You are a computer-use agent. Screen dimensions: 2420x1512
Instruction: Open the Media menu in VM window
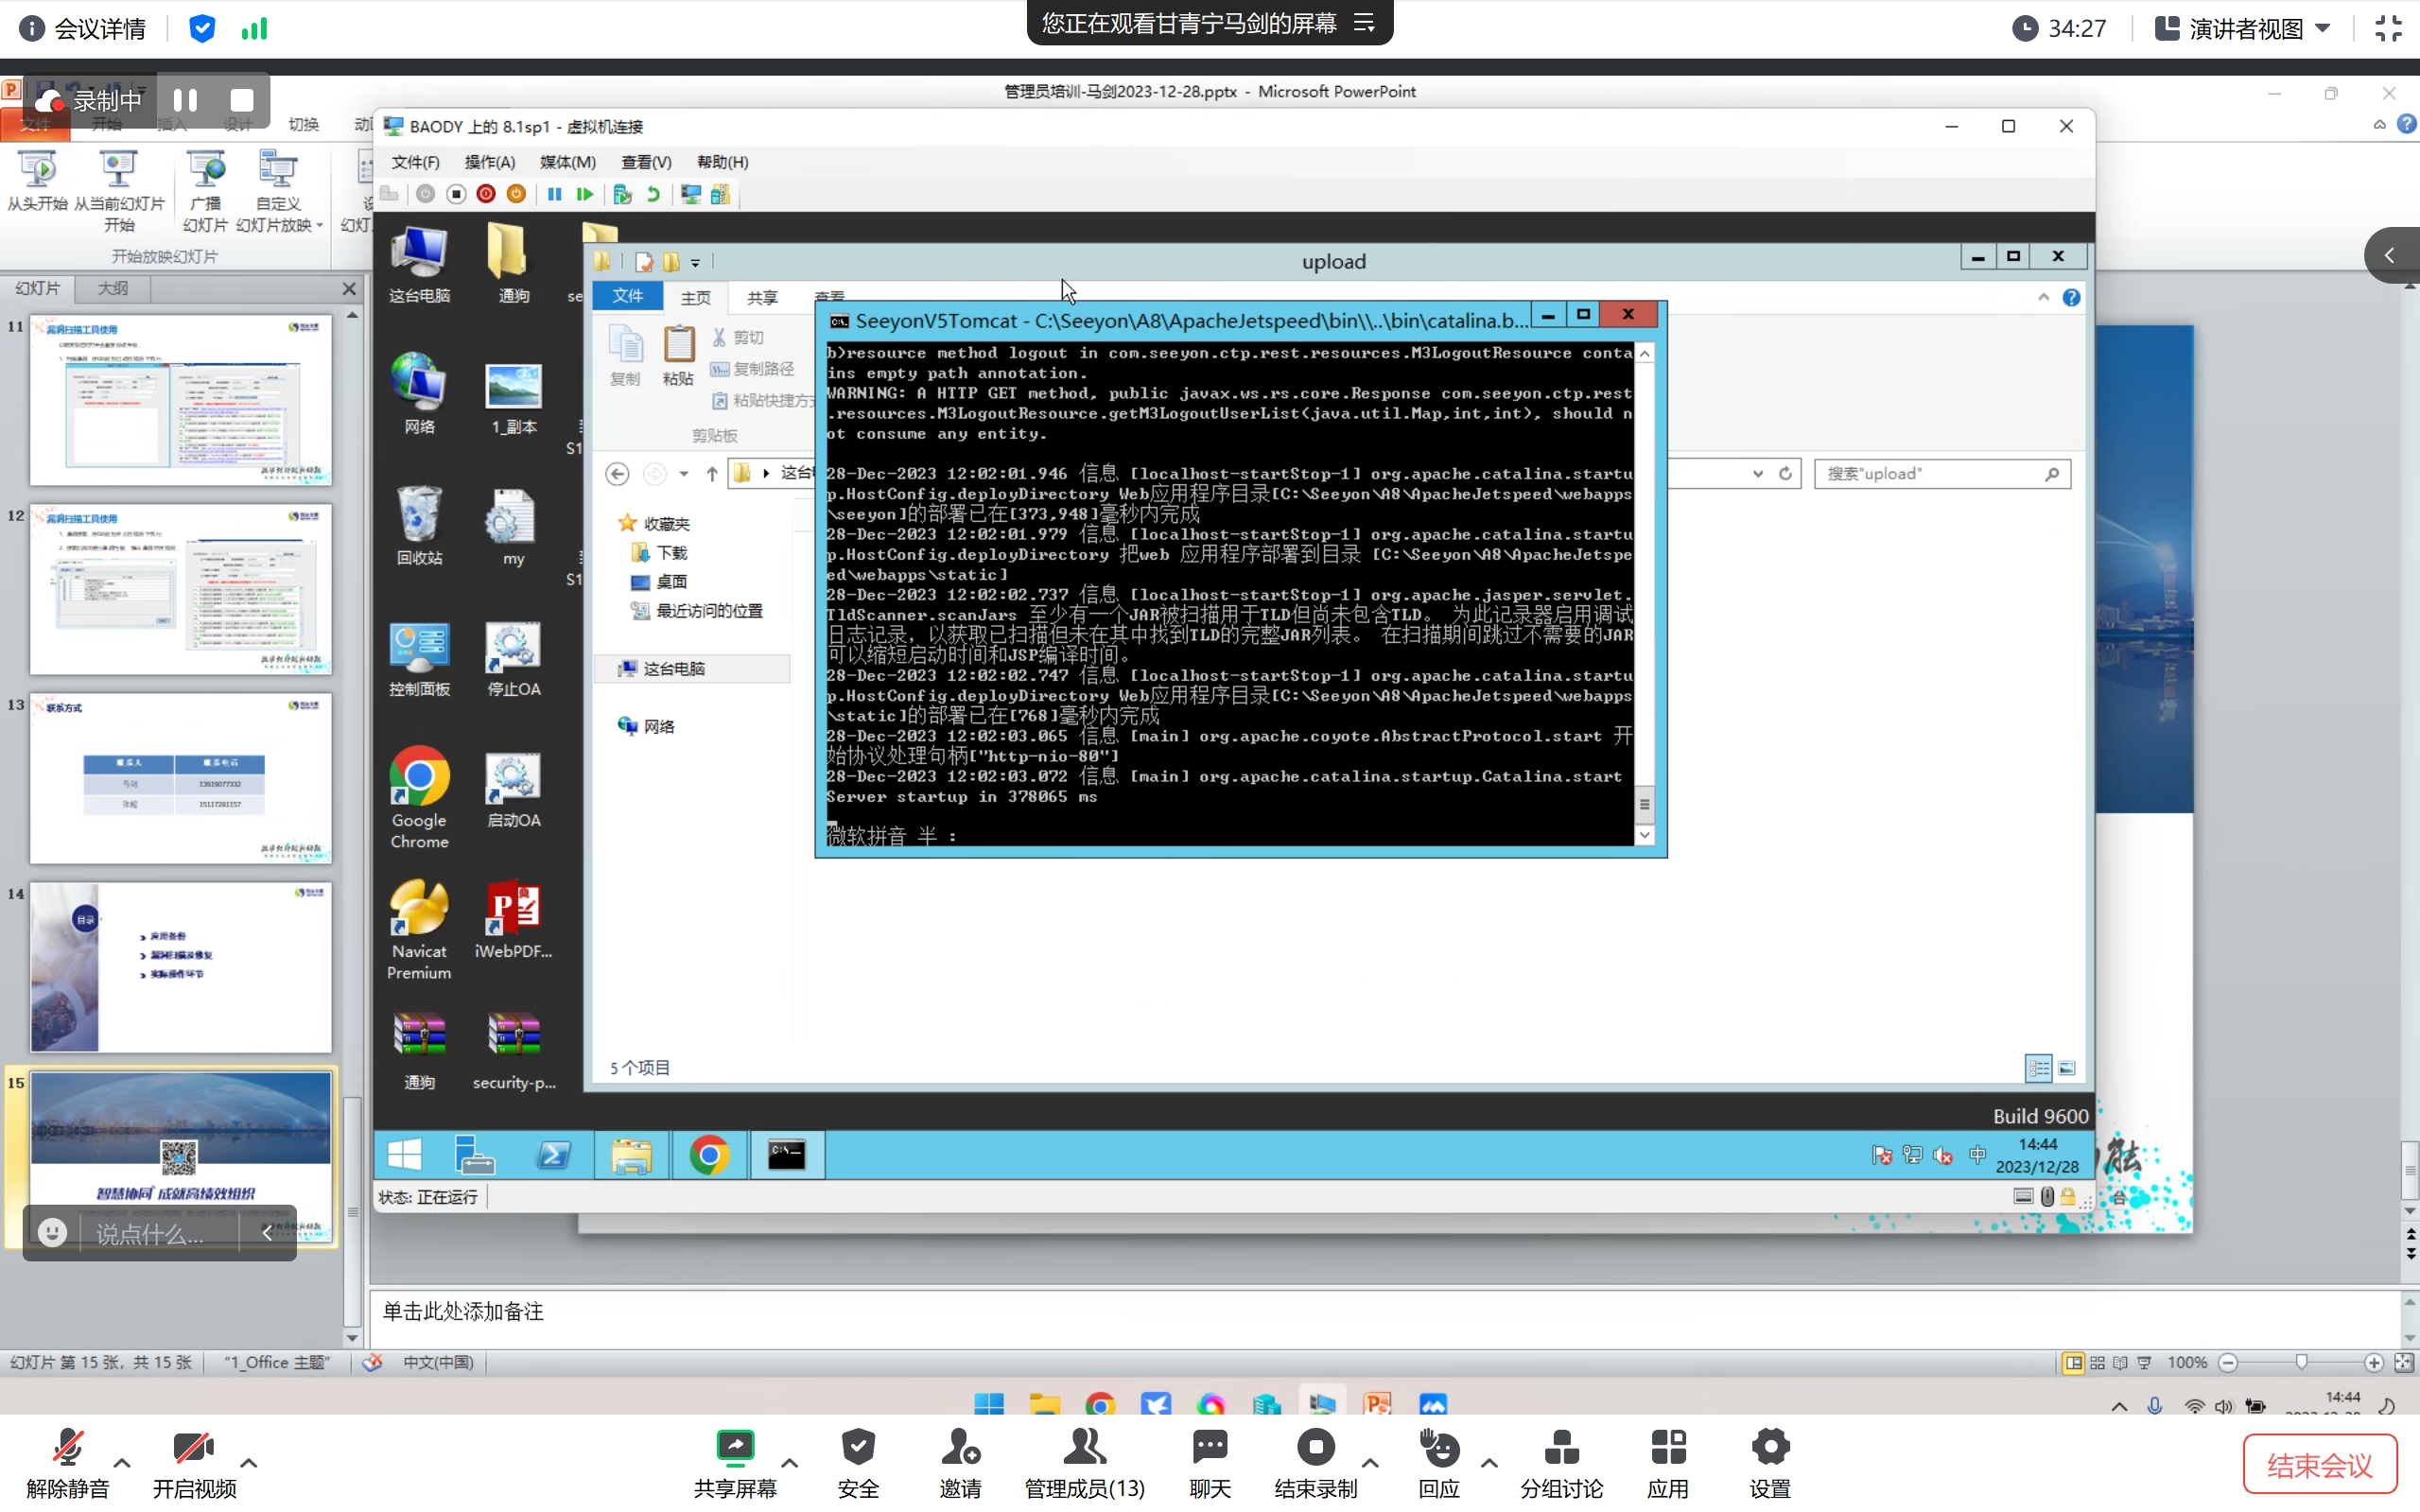click(566, 162)
